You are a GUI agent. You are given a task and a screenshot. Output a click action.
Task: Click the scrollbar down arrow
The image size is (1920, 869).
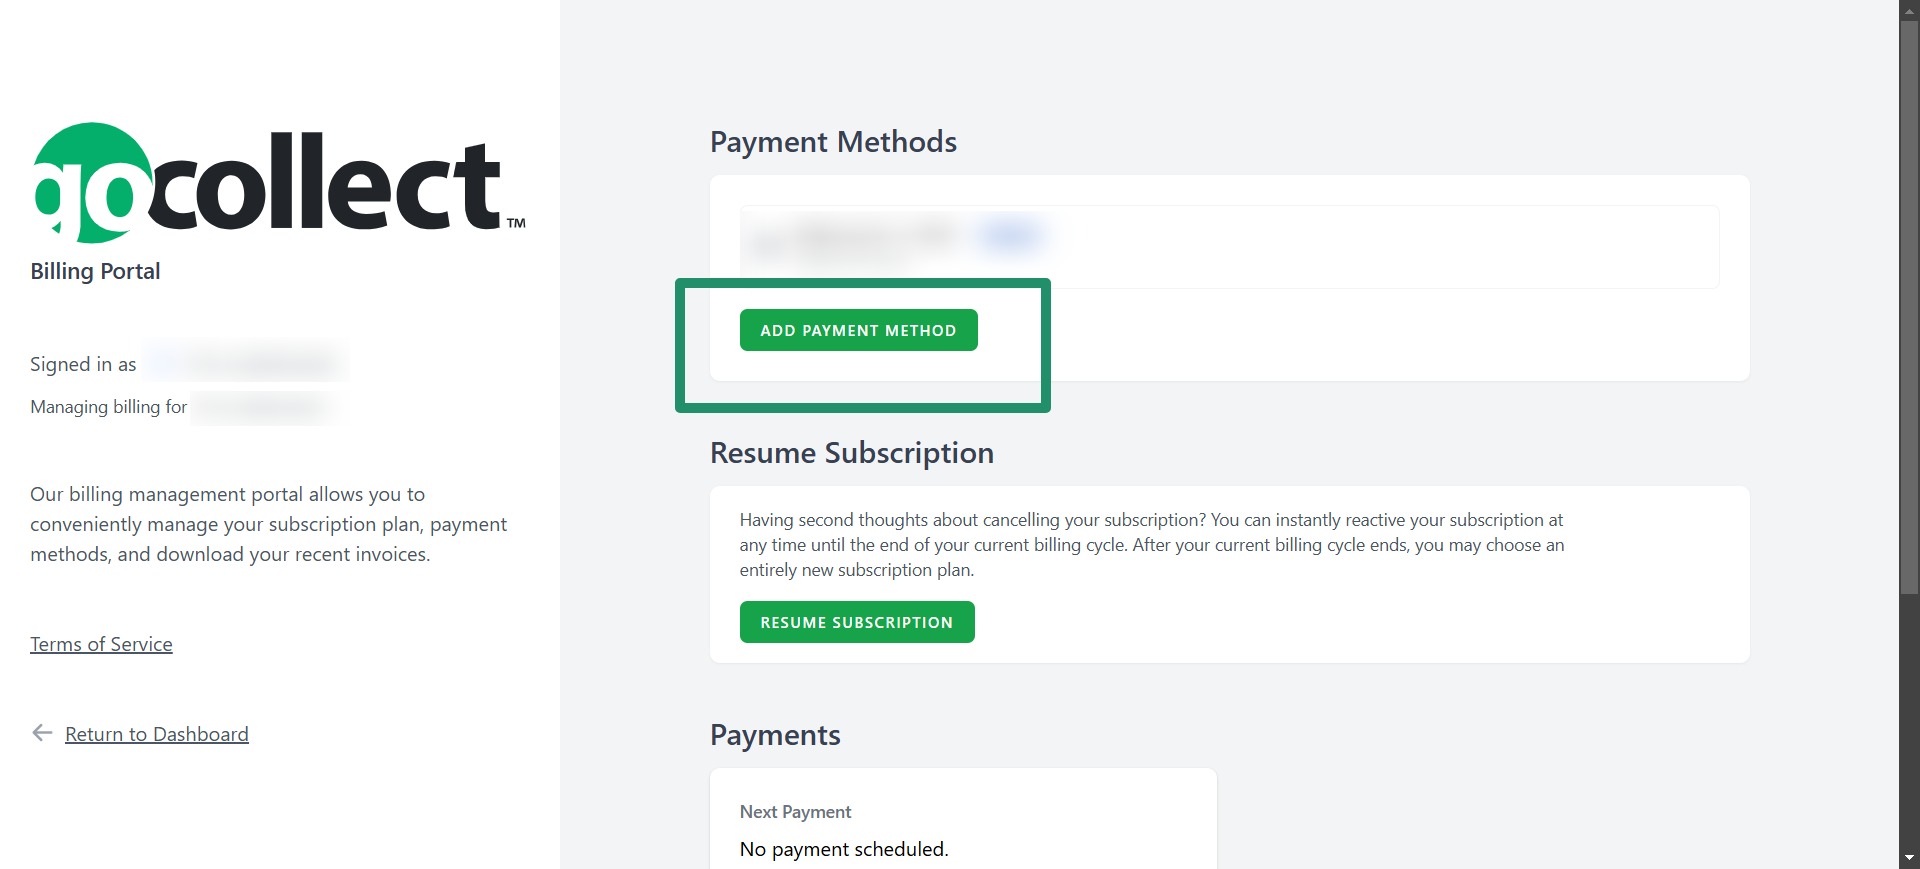(x=1910, y=858)
